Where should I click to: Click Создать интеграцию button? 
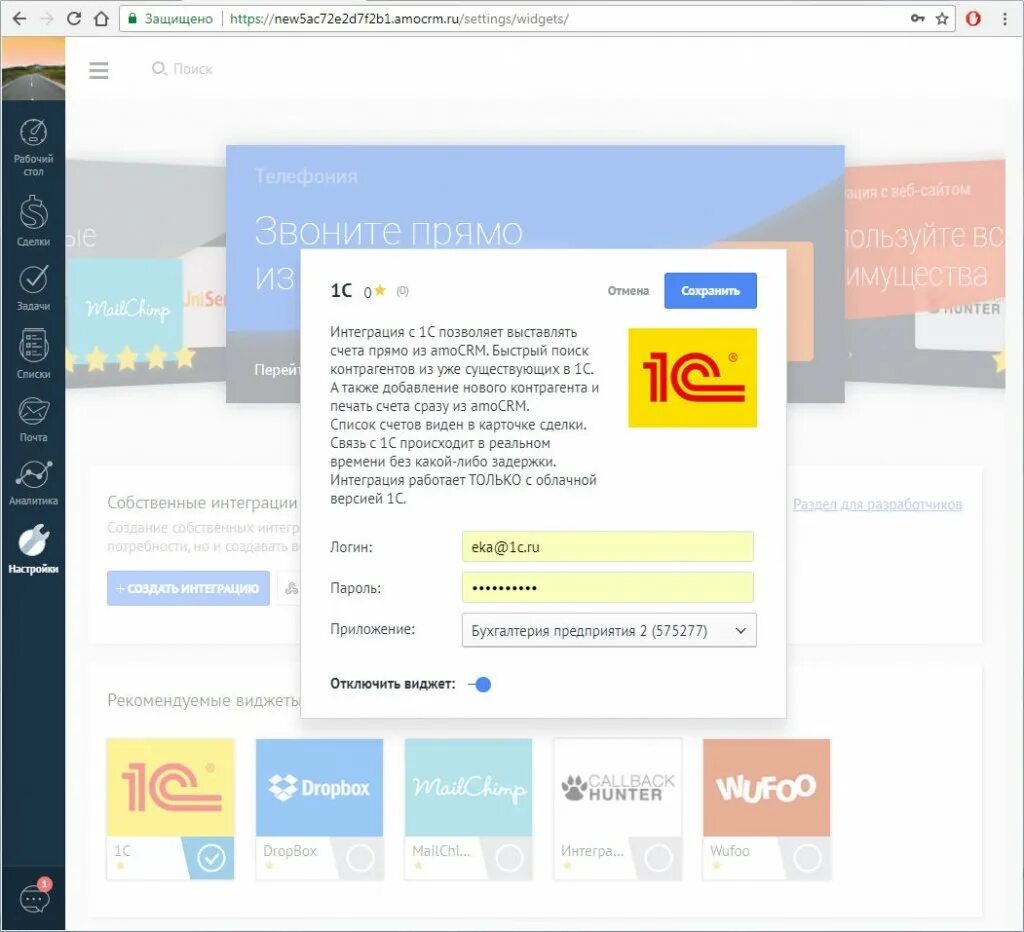pyautogui.click(x=188, y=588)
